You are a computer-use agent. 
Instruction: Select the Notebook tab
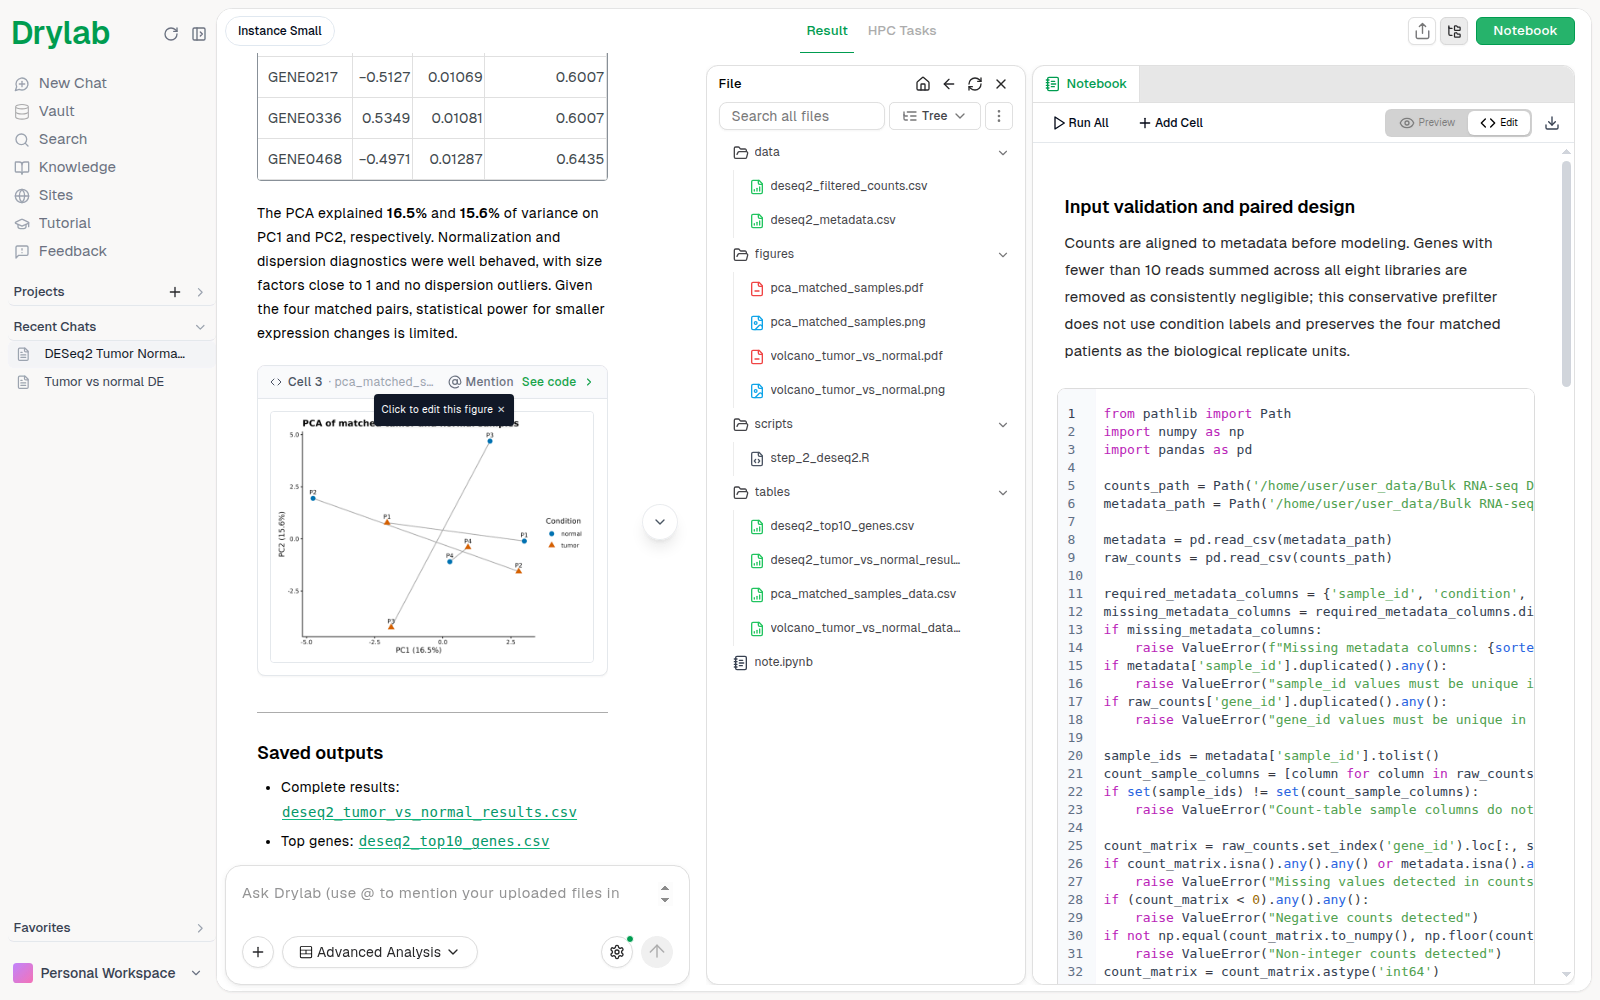1086,84
